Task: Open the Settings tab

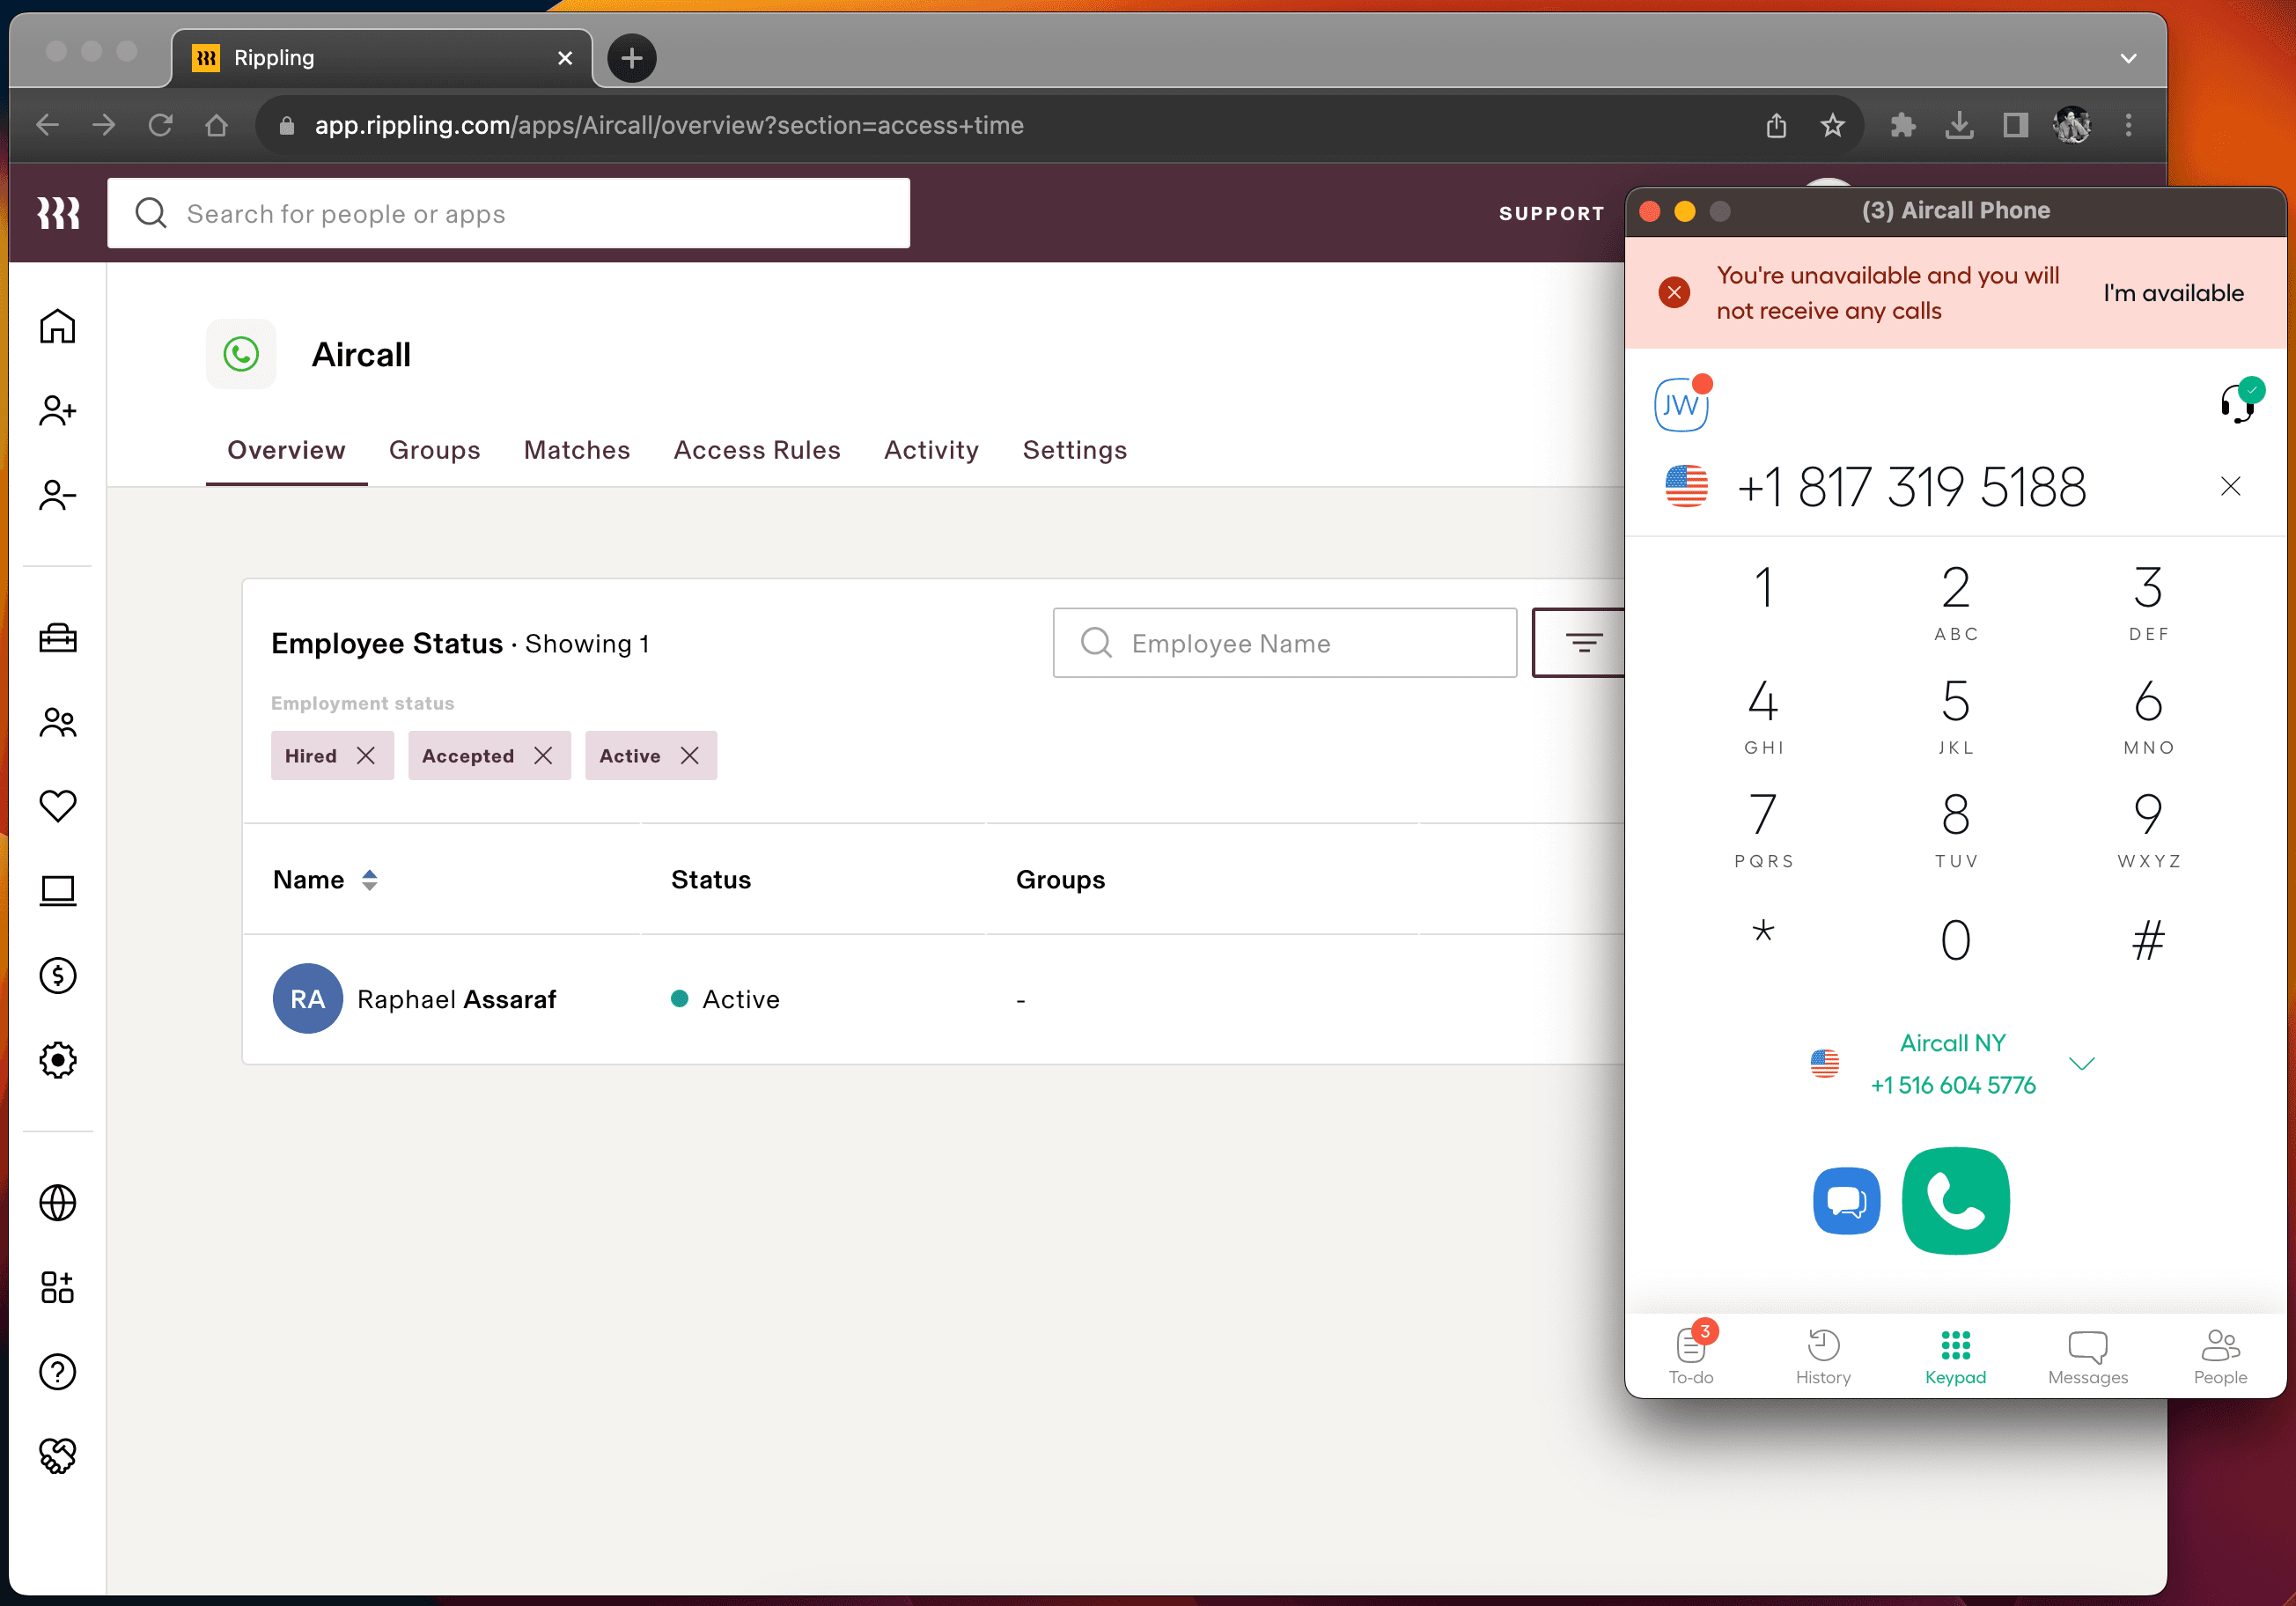Action: coord(1074,450)
